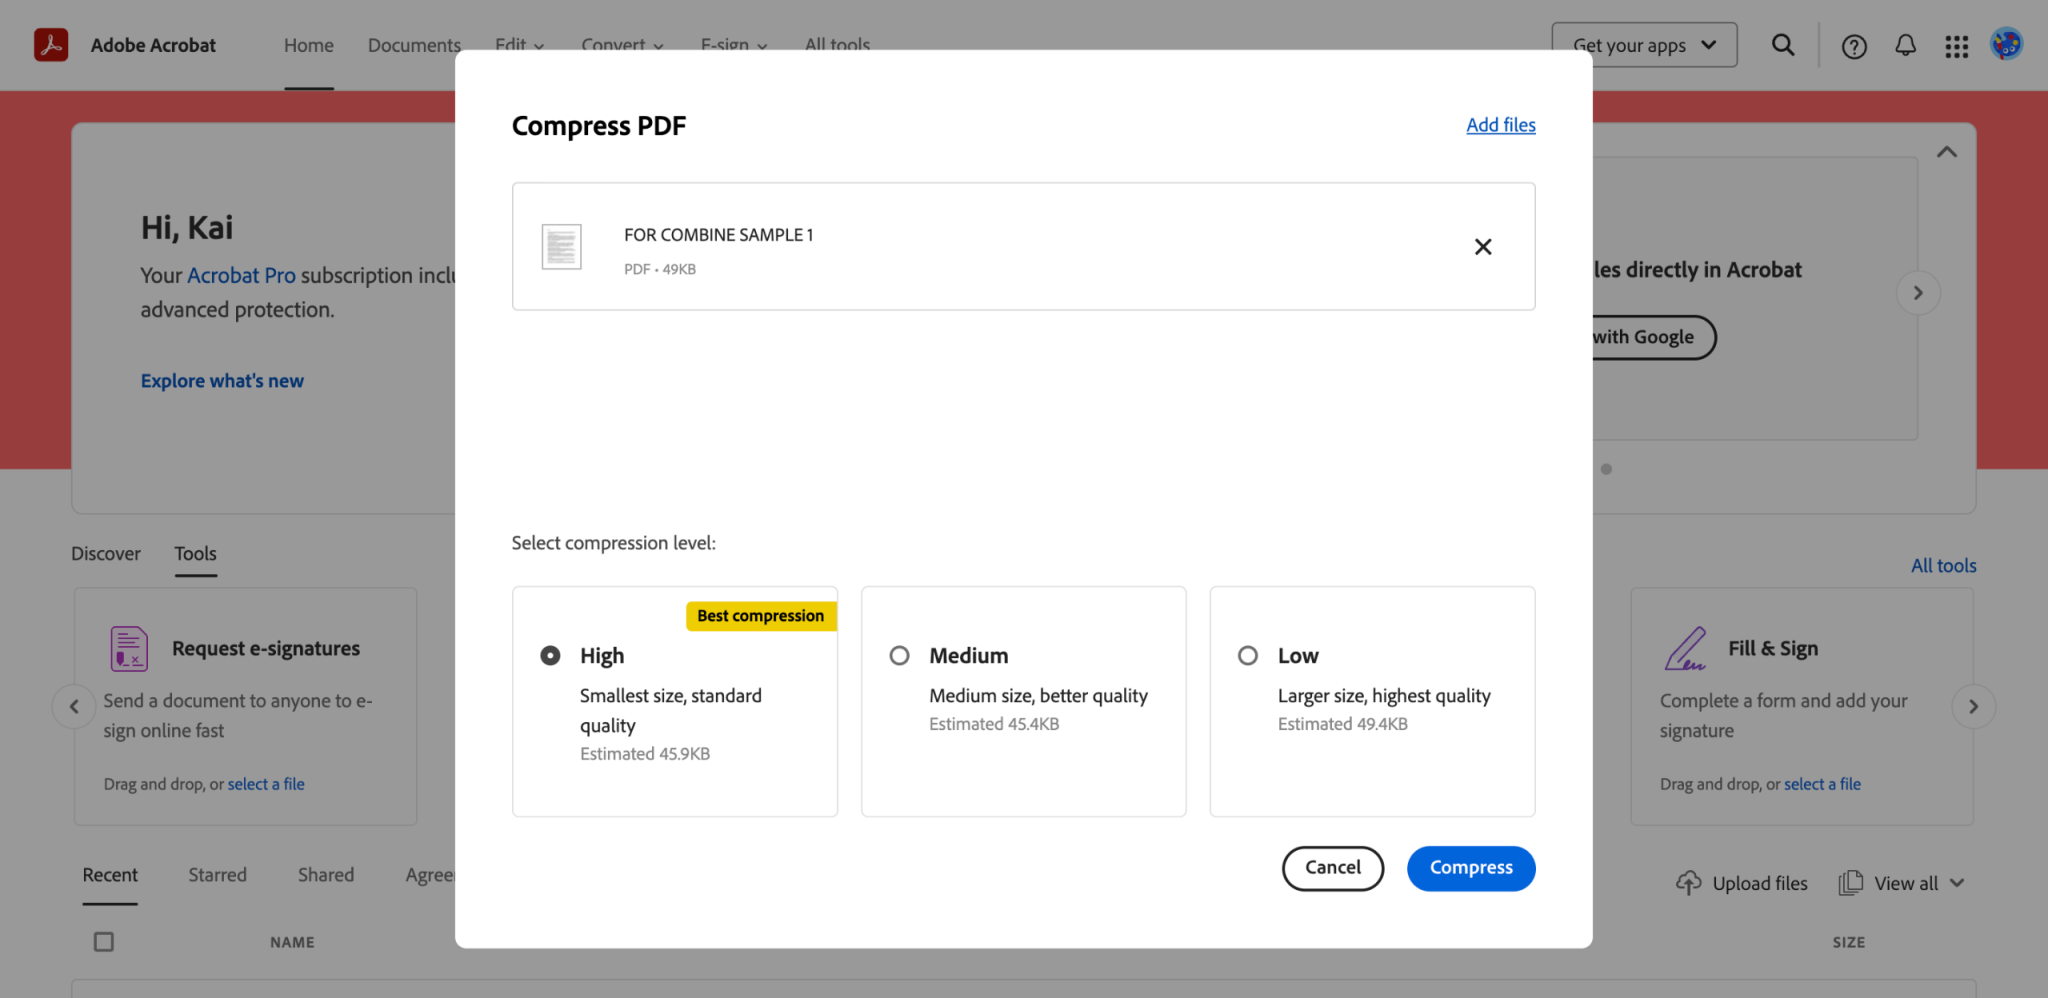2048x998 pixels.
Task: Click the NAME column header
Action: point(292,942)
